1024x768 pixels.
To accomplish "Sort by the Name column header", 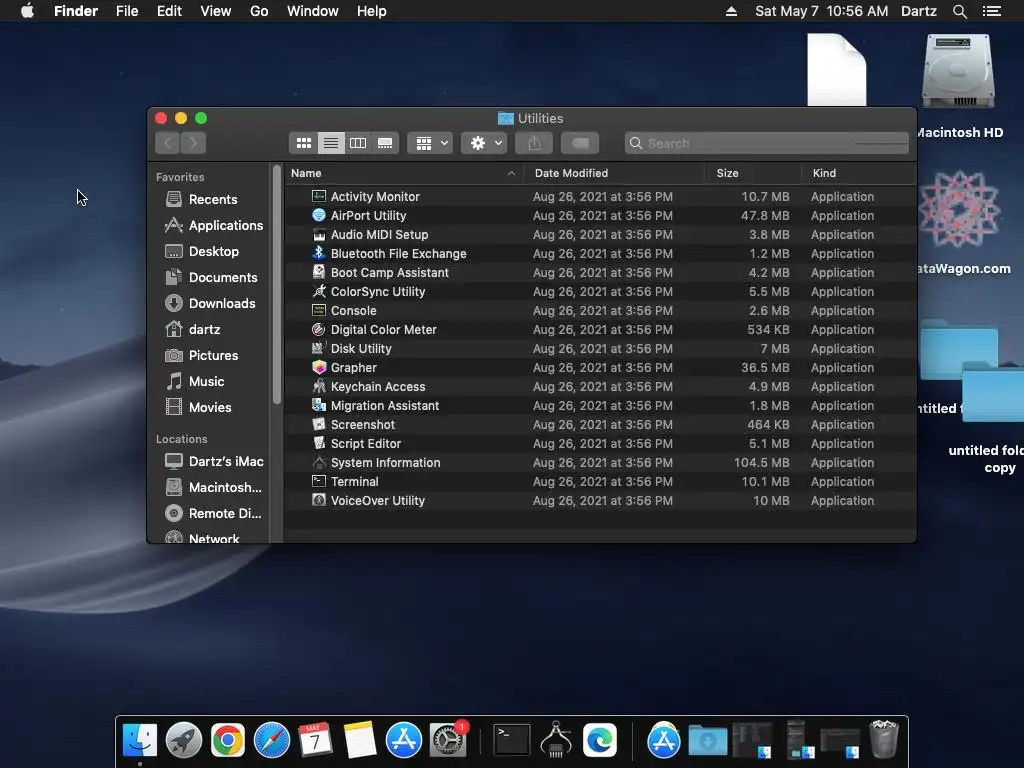I will click(x=404, y=173).
